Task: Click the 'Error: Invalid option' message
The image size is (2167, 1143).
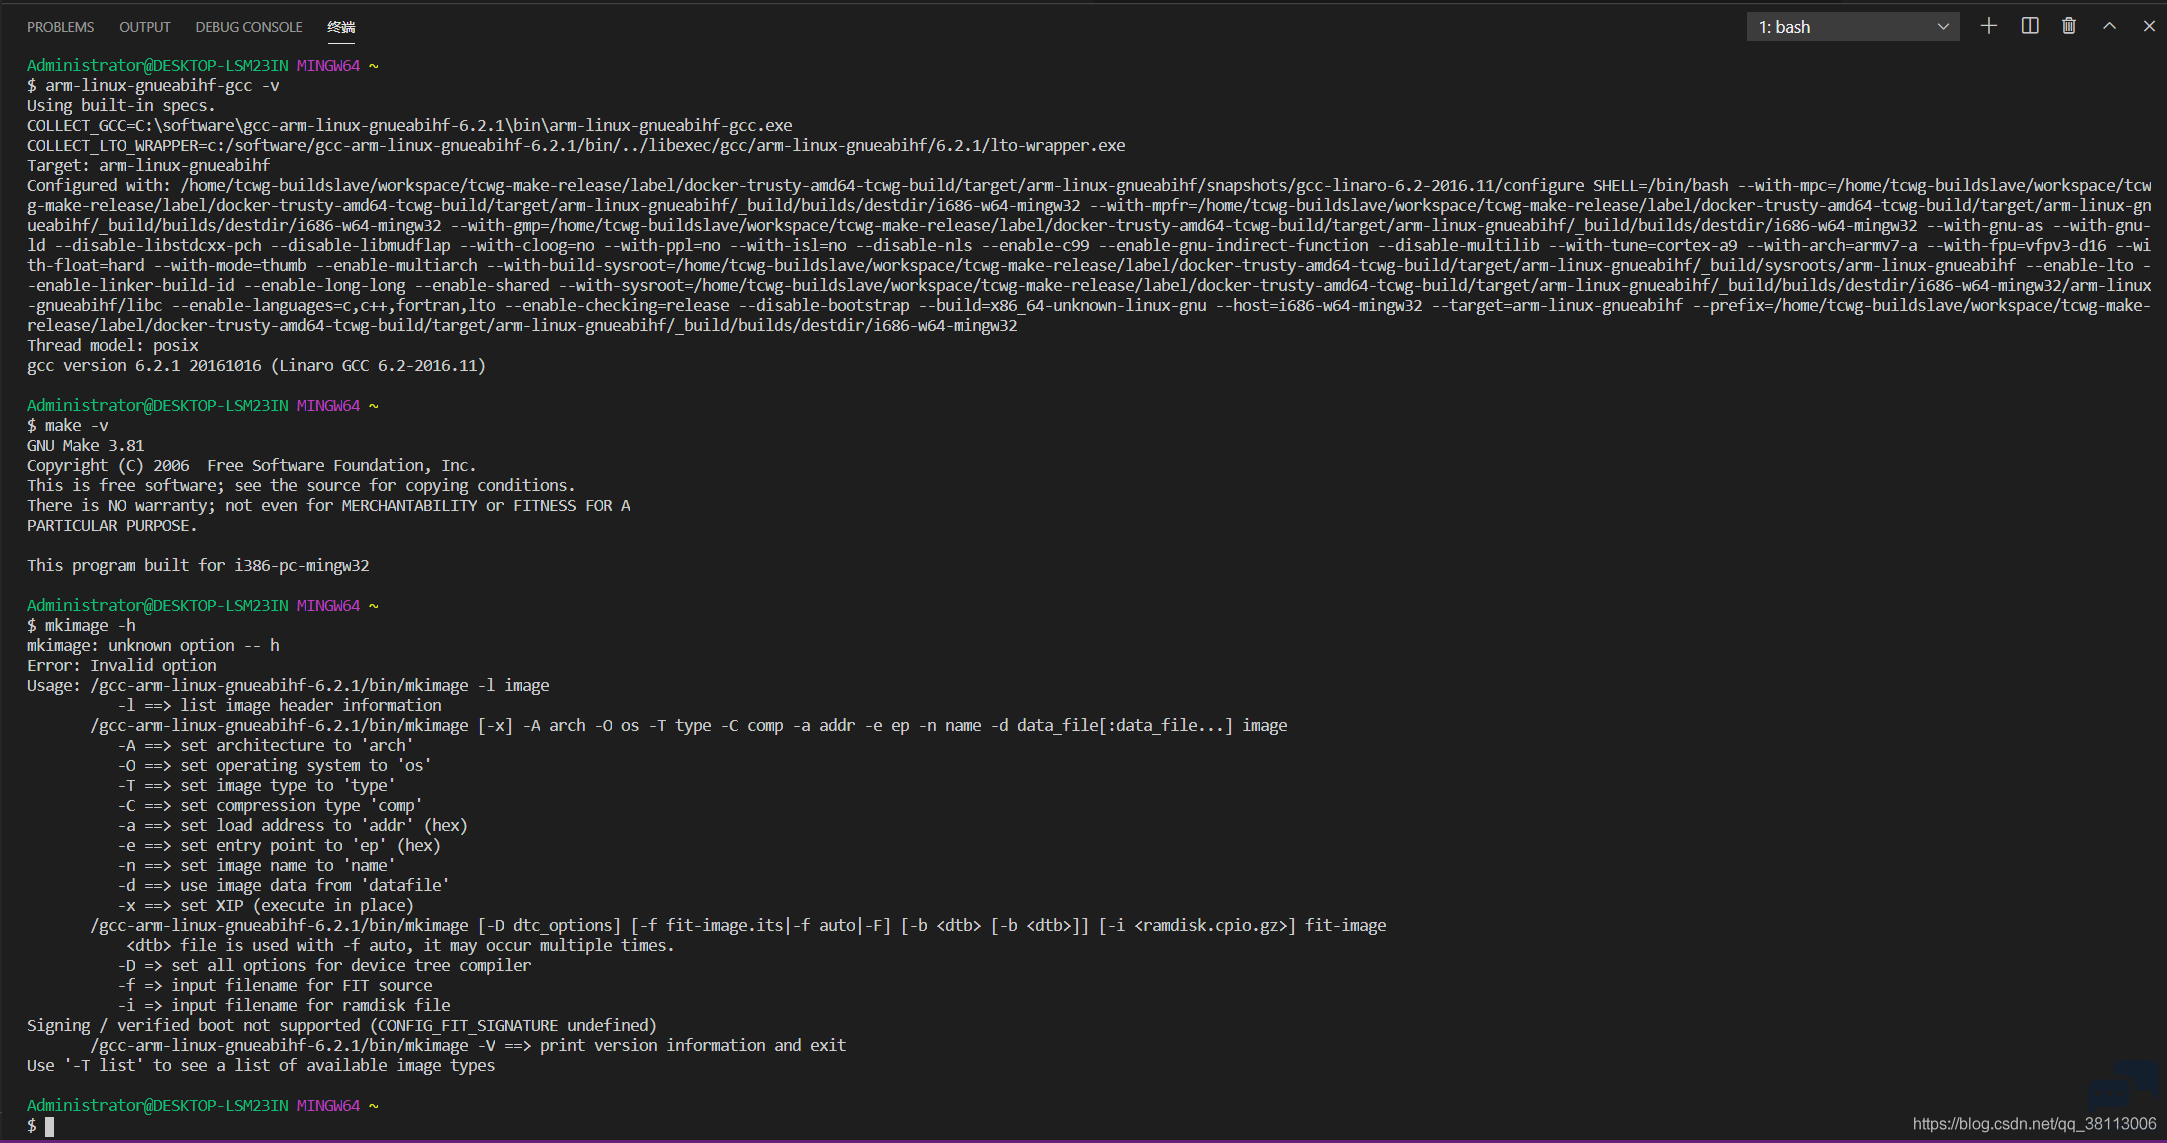Action: click(x=122, y=666)
